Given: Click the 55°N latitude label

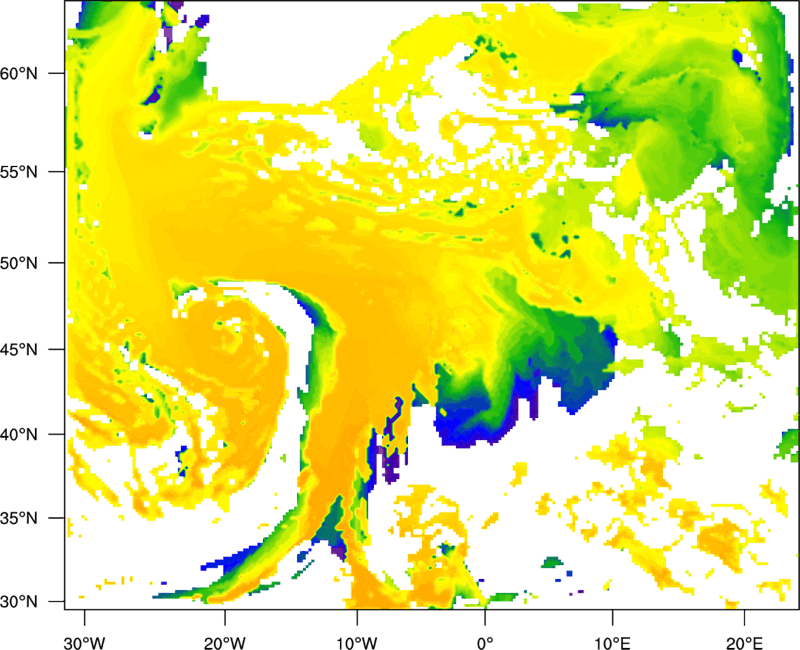Looking at the screenshot, I should point(19,172).
